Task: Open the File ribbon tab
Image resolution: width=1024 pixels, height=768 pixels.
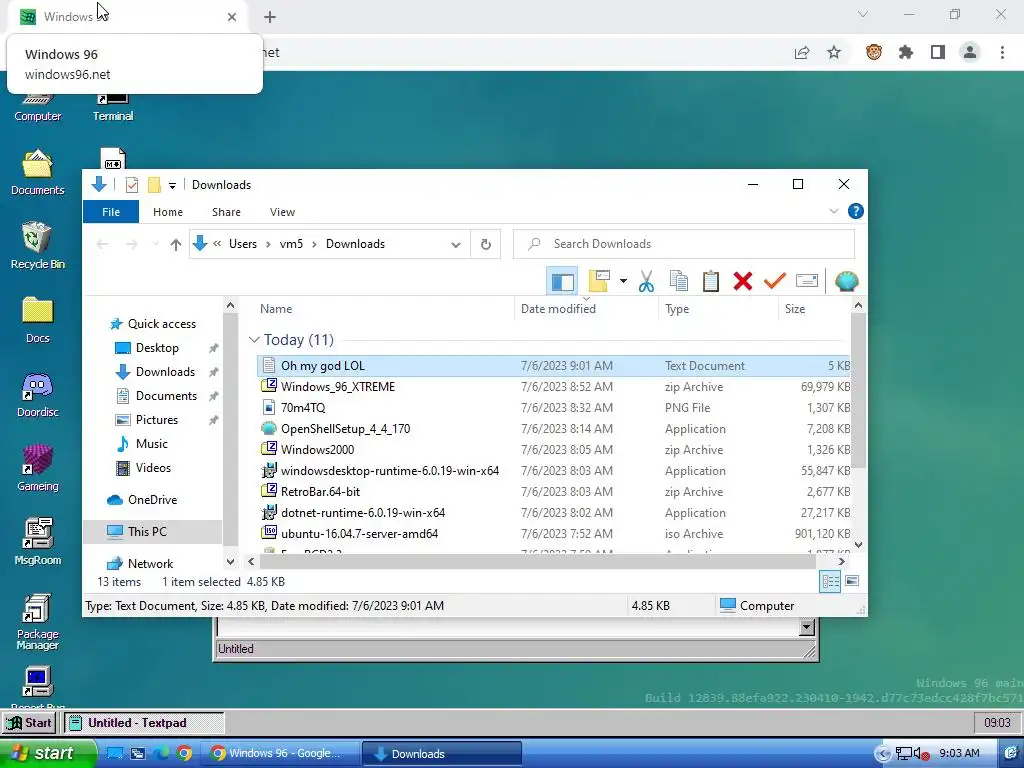Action: coord(111,212)
